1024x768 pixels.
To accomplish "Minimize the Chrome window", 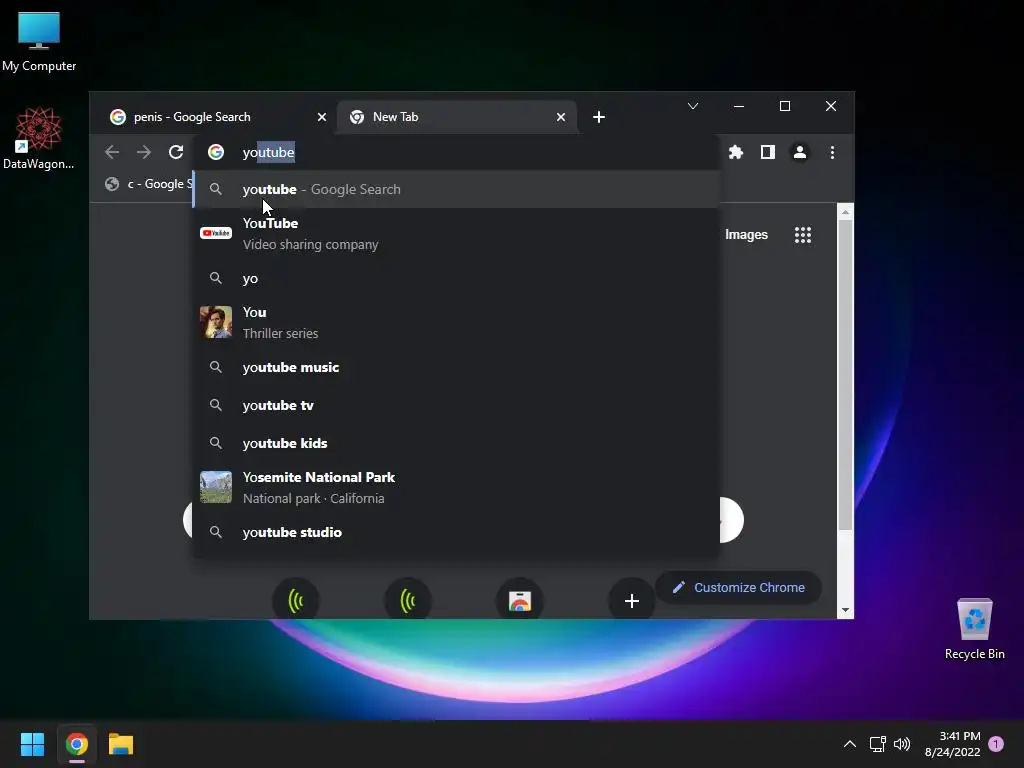I will (x=739, y=106).
